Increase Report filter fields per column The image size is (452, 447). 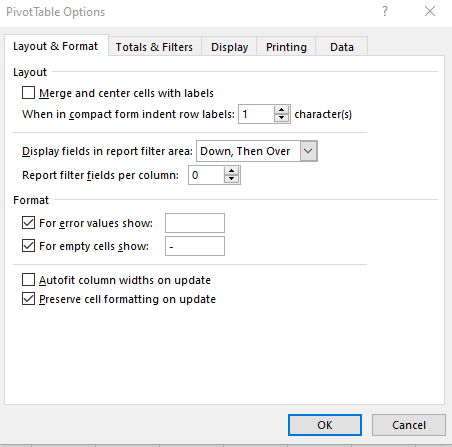(x=231, y=171)
